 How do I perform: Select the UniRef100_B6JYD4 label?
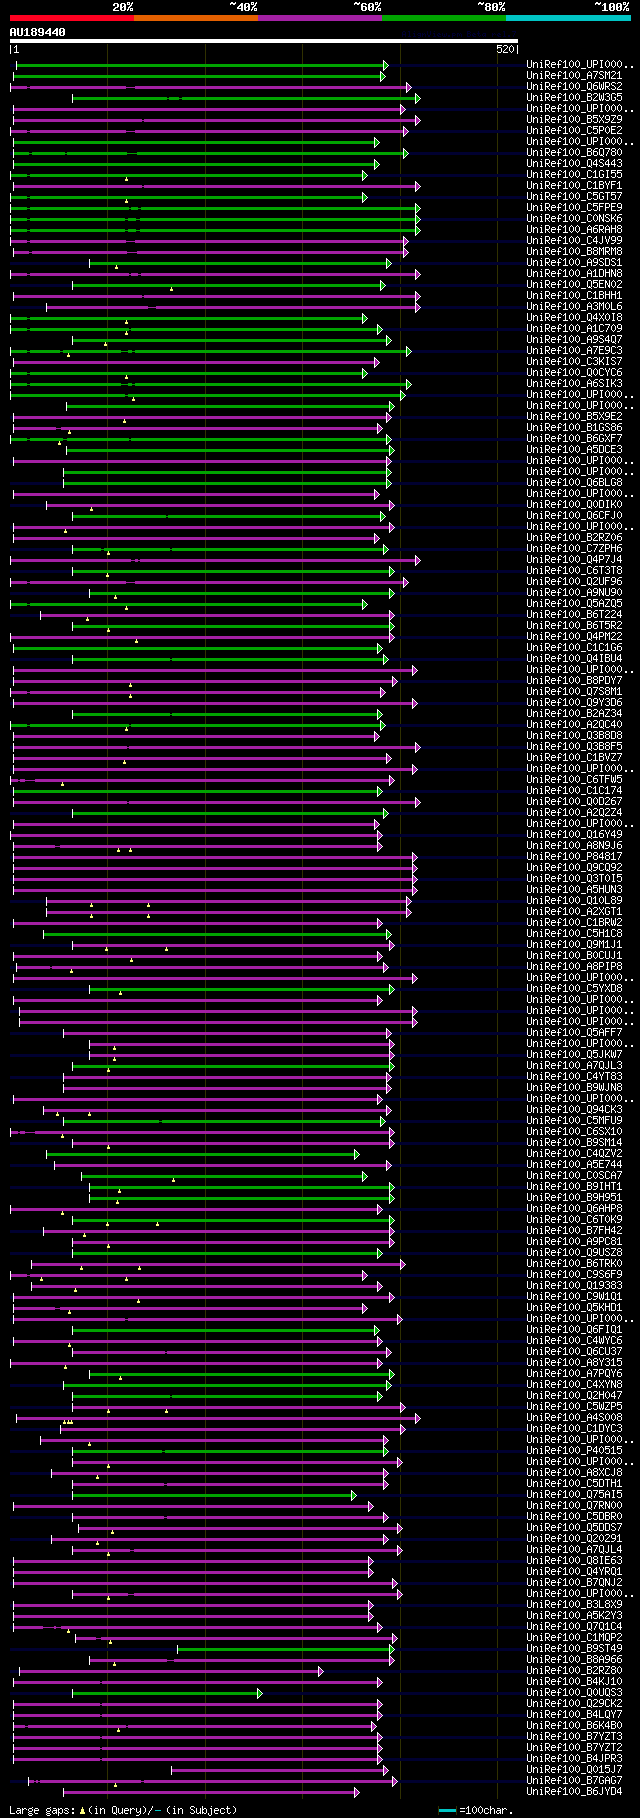(x=574, y=1792)
